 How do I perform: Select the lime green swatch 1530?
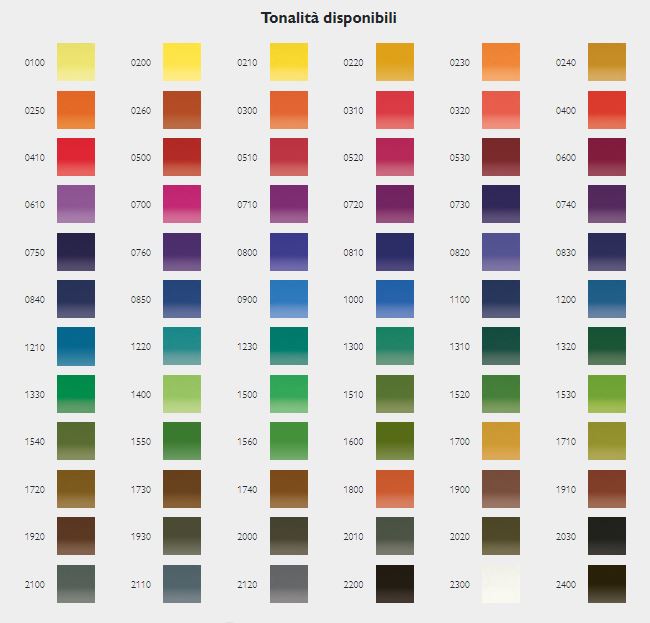607,394
